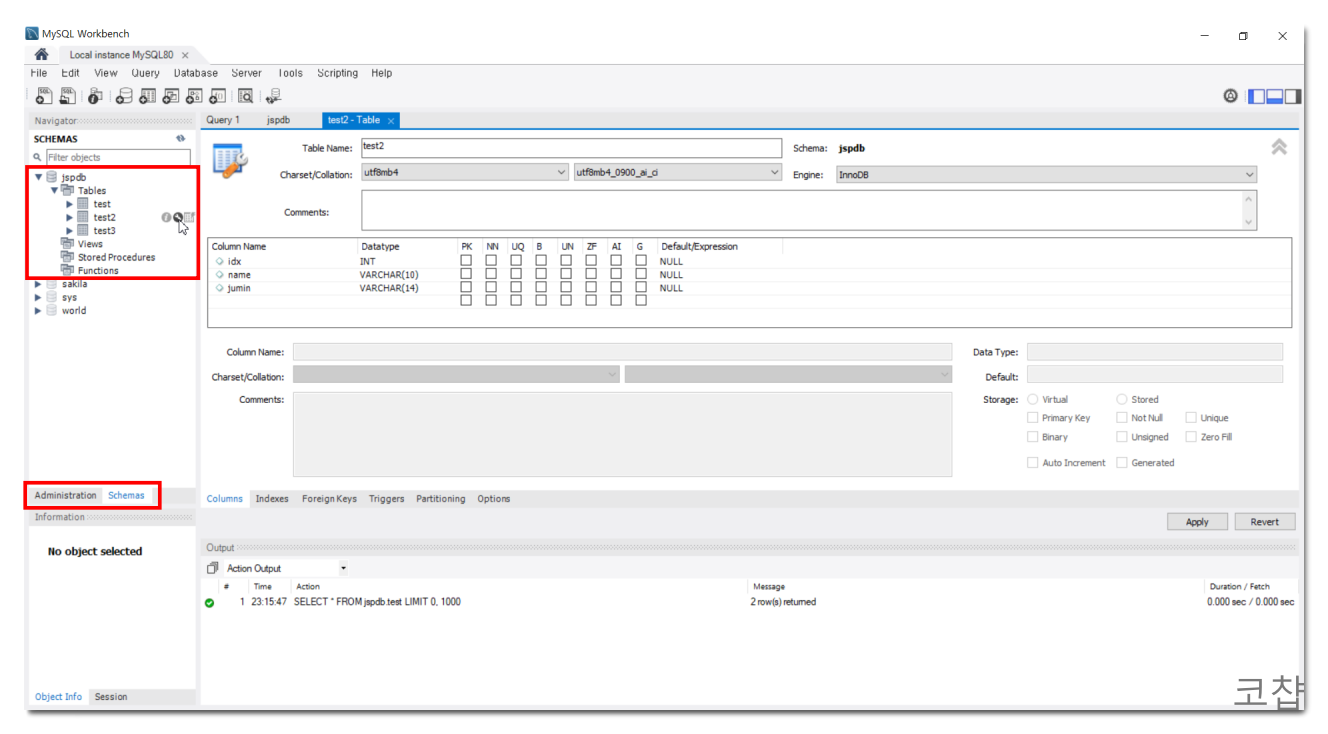1328x734 pixels.
Task: Create a new schema toolbar icon
Action: click(124, 96)
